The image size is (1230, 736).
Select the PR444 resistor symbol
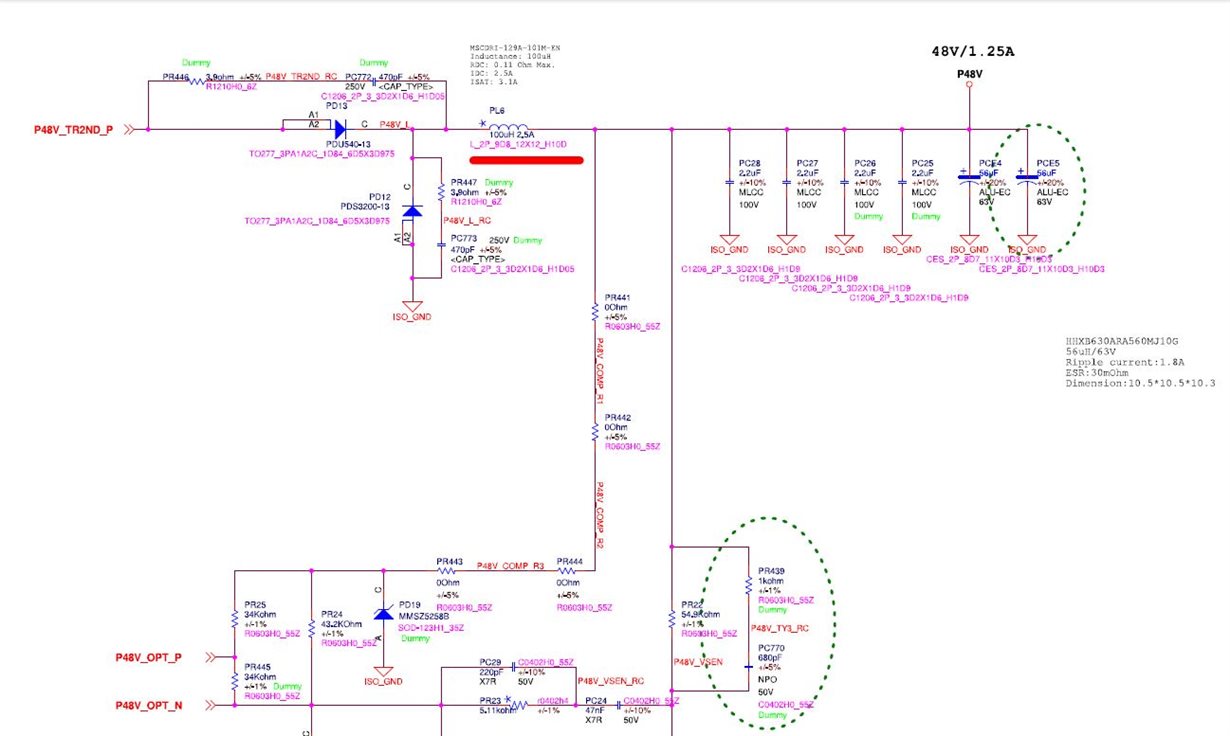[566, 571]
